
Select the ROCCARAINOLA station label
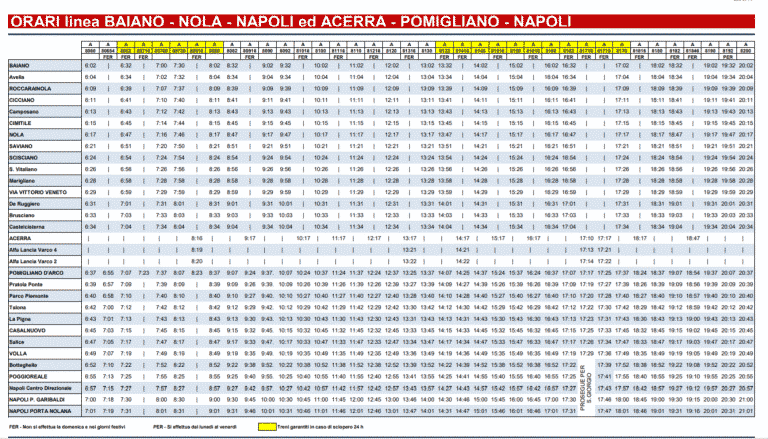coord(30,87)
